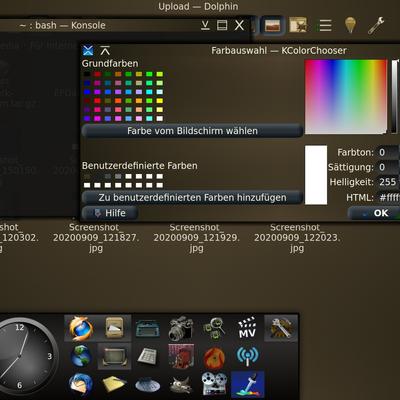Open the wrench and screwdriver settings icon in dock

pos(281,328)
